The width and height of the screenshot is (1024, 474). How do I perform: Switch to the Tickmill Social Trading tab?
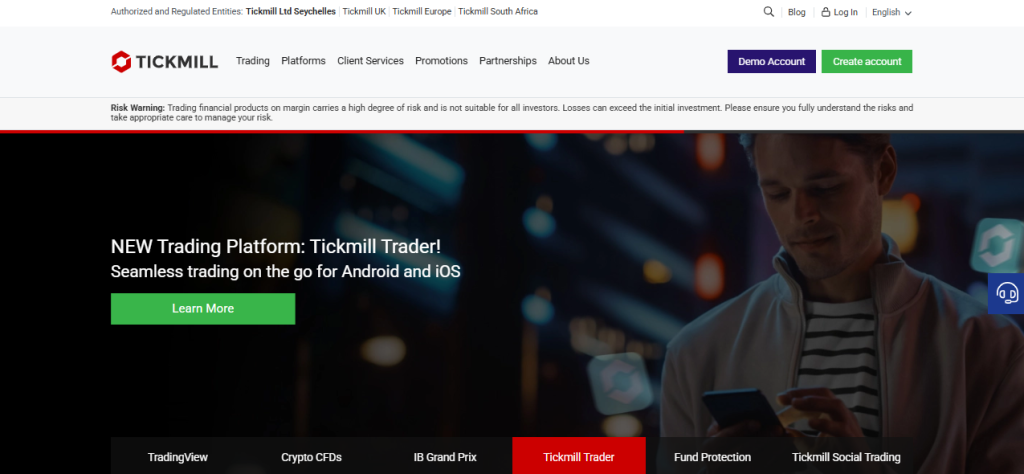846,456
